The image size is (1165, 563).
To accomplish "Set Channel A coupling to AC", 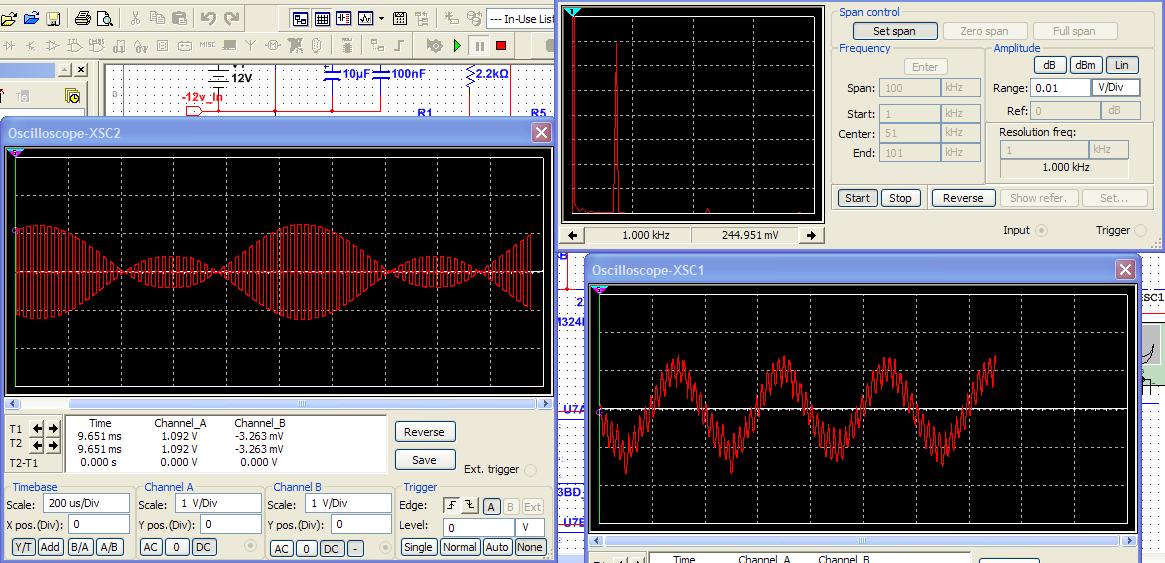I will click(x=151, y=547).
